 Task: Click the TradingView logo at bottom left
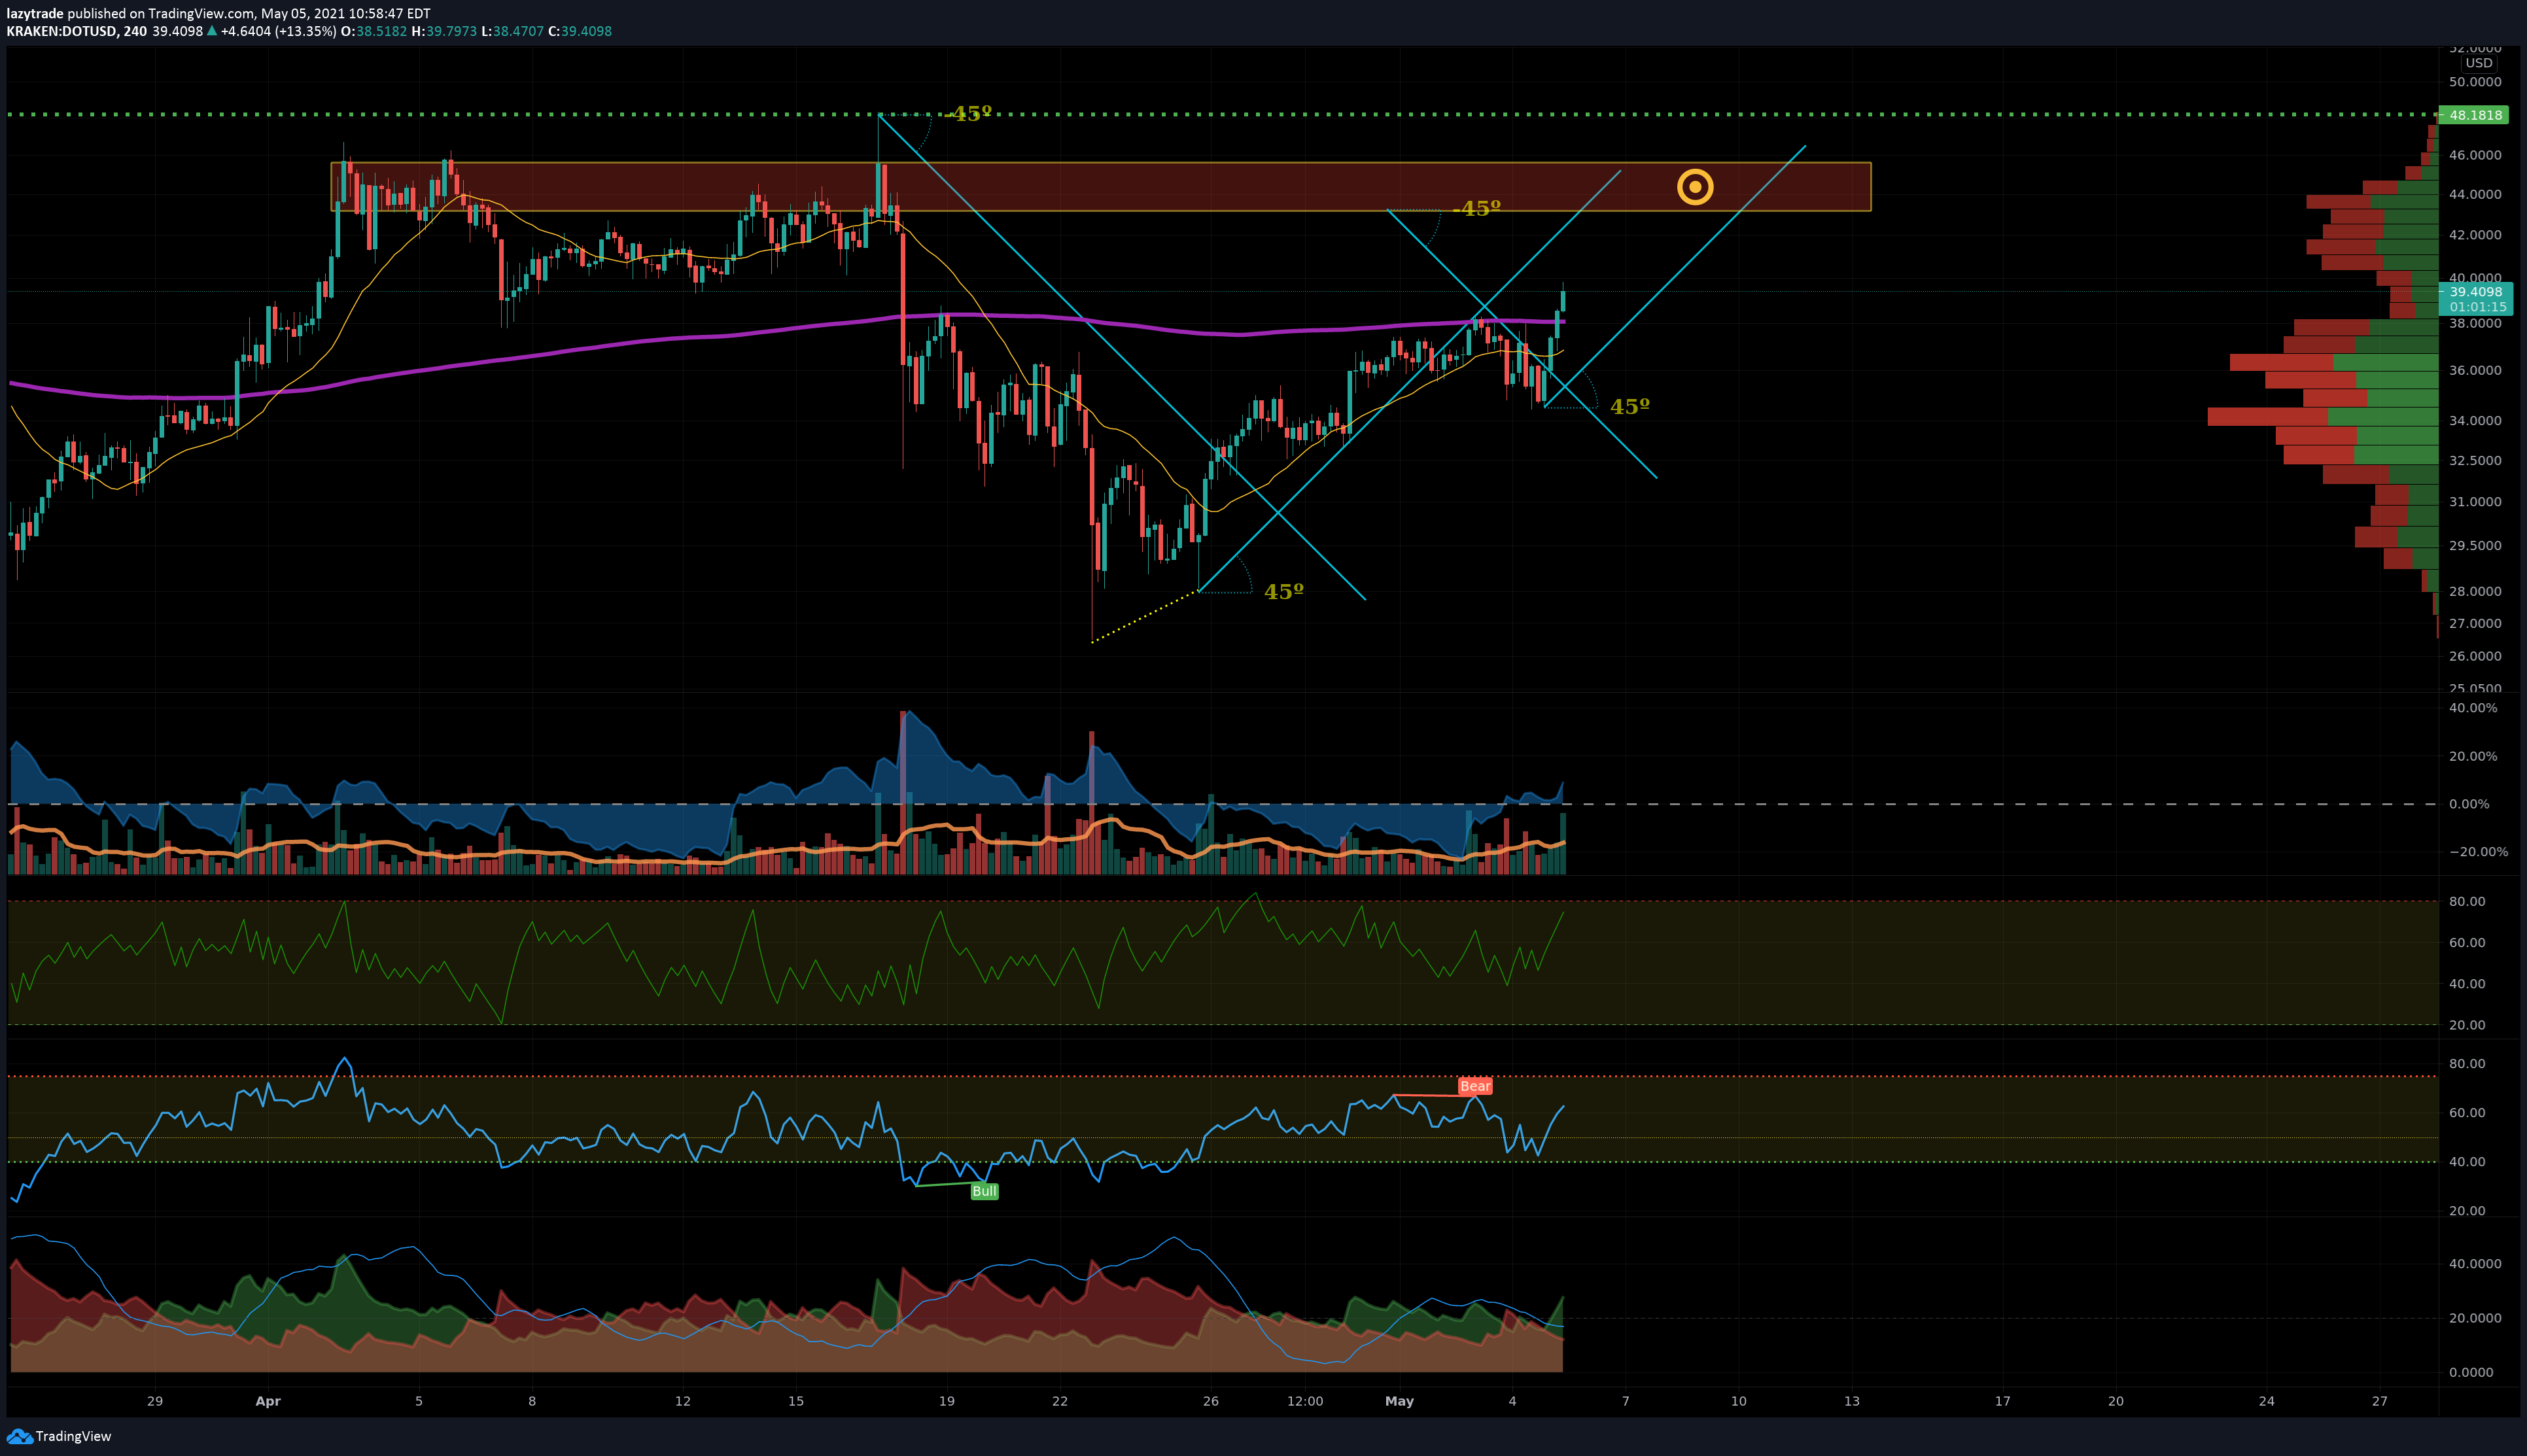pos(58,1436)
